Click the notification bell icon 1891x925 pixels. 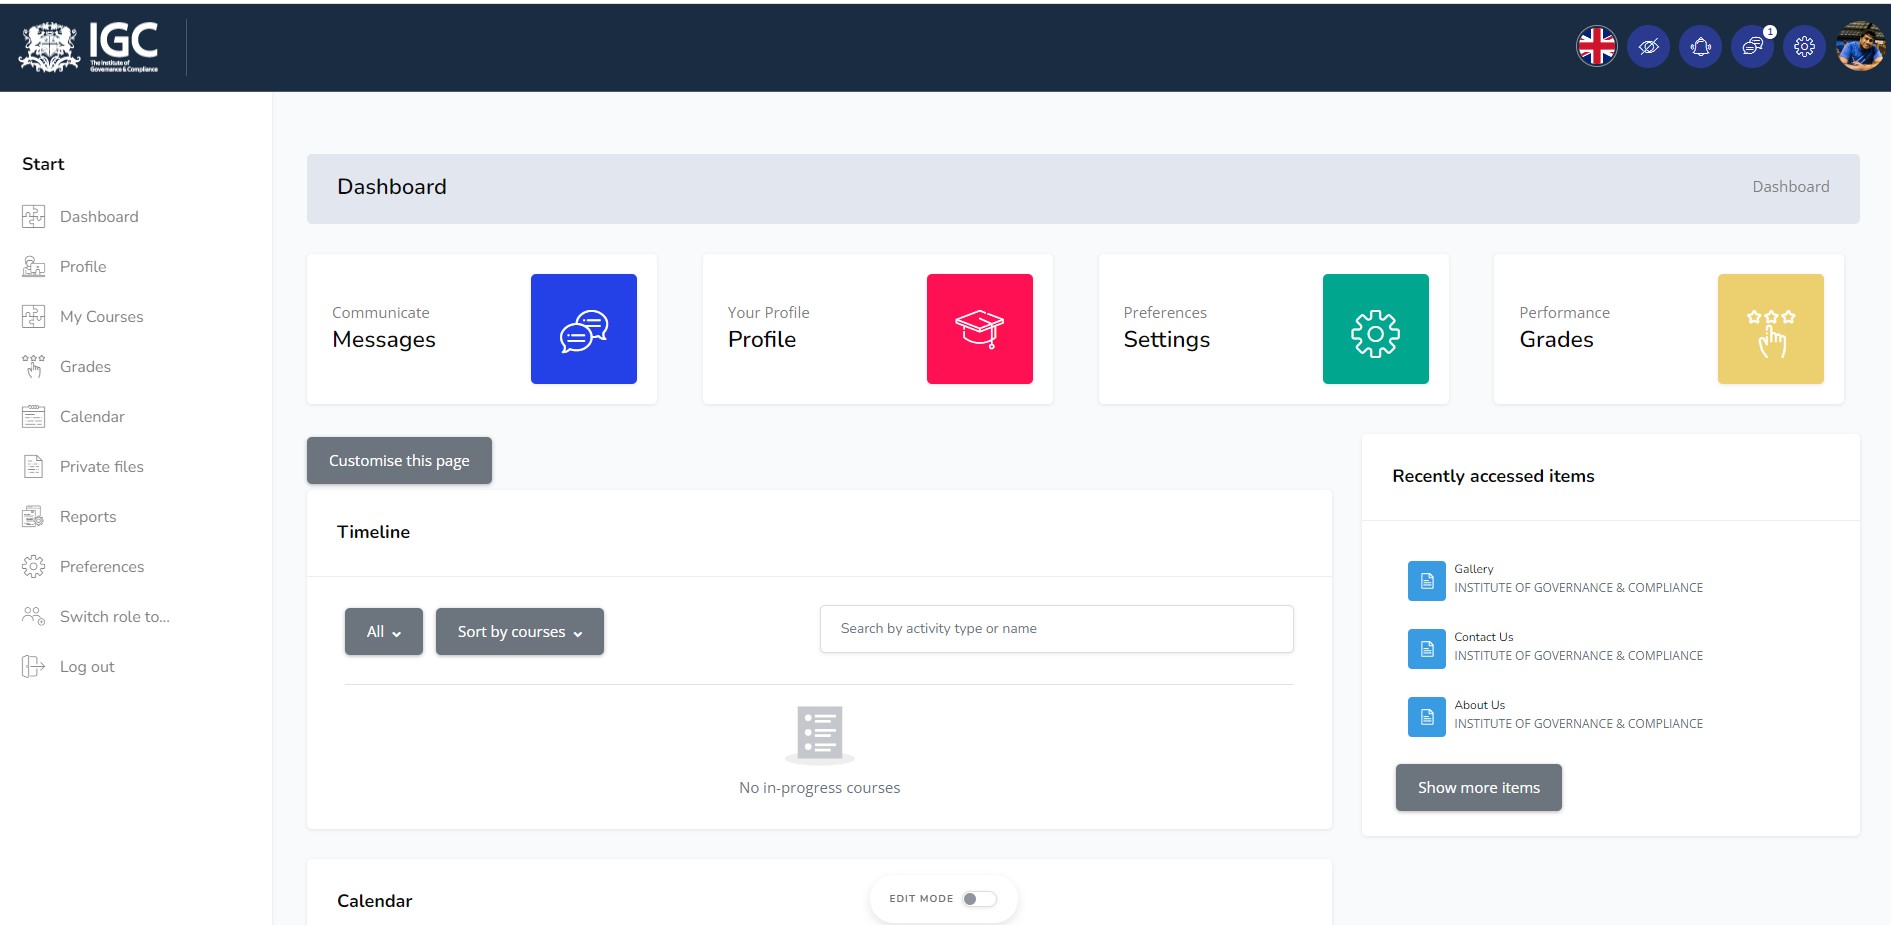1701,45
